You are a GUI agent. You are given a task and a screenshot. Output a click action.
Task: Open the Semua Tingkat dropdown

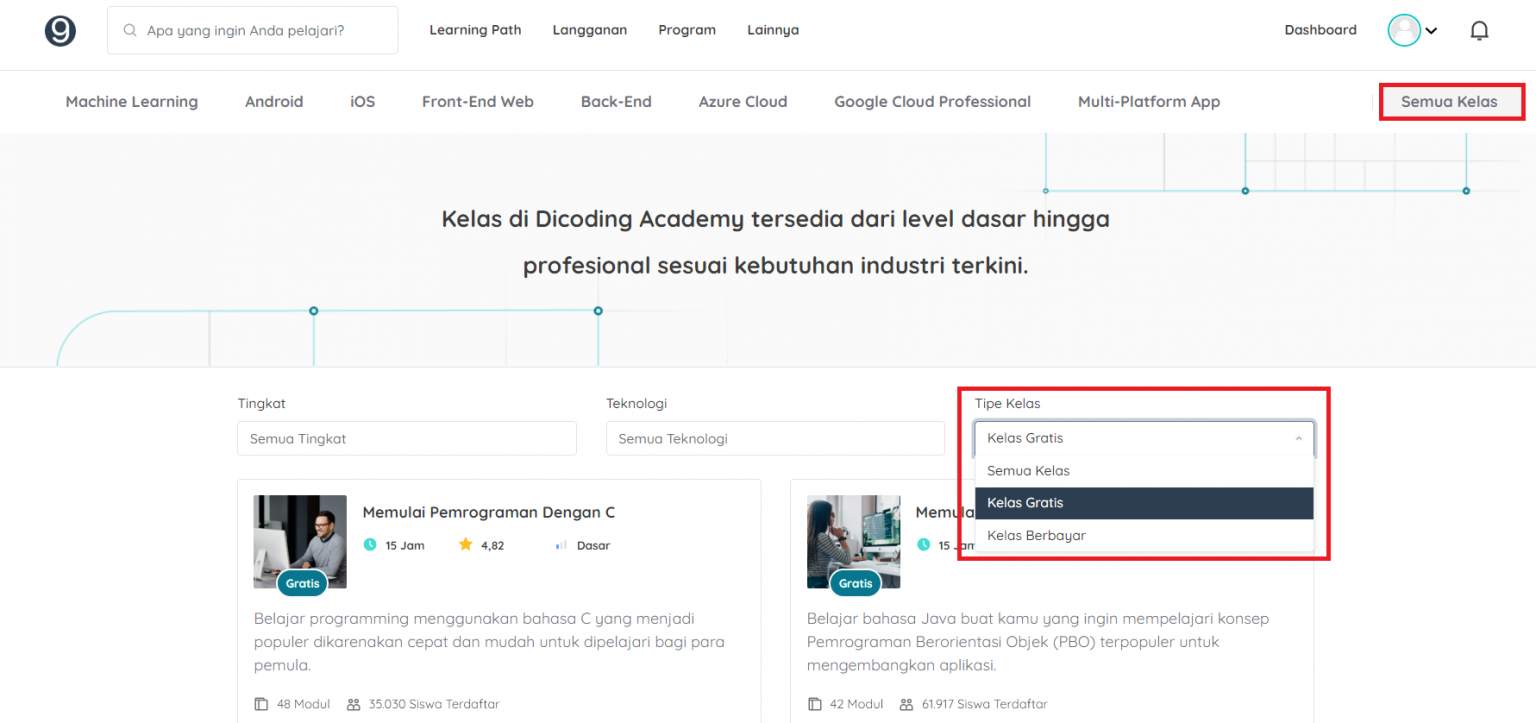click(x=406, y=438)
